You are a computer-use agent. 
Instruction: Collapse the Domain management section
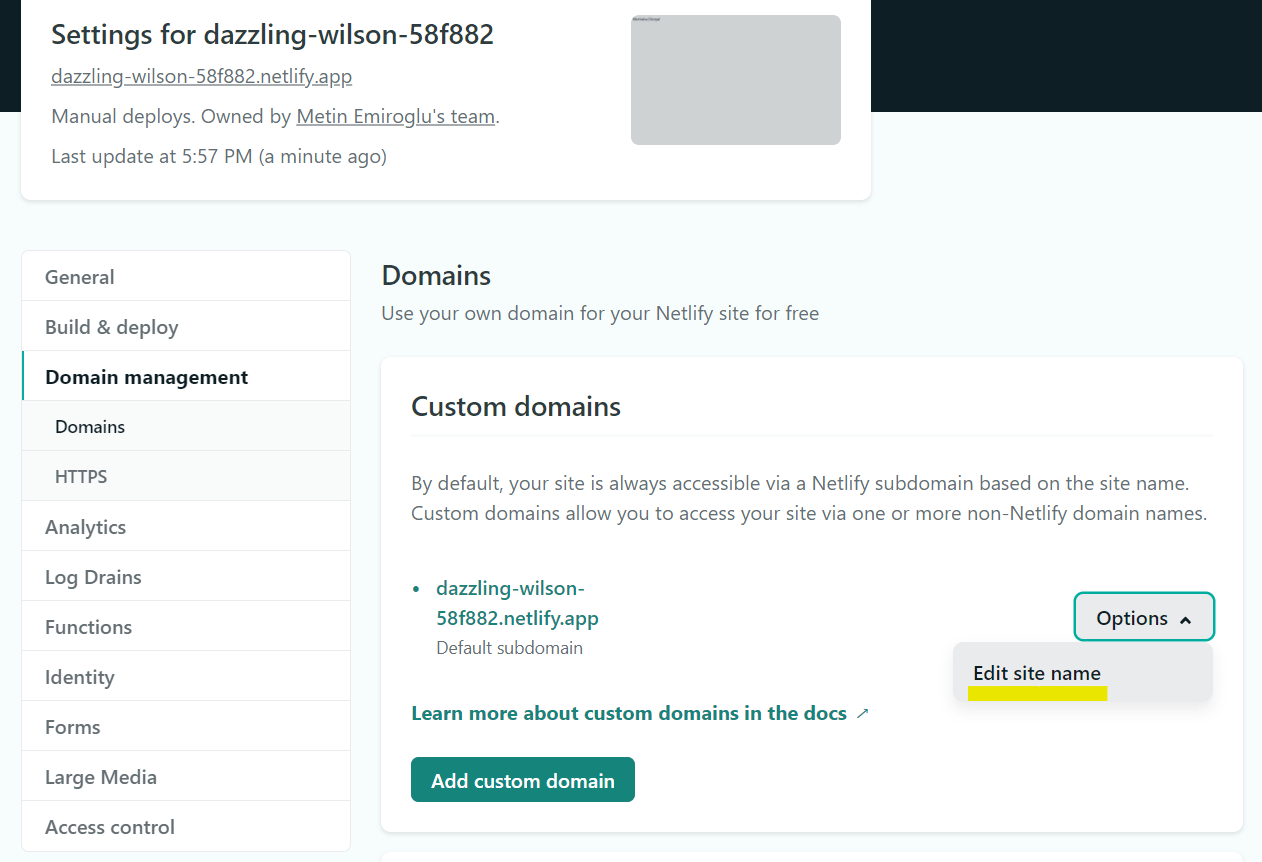[x=186, y=376]
